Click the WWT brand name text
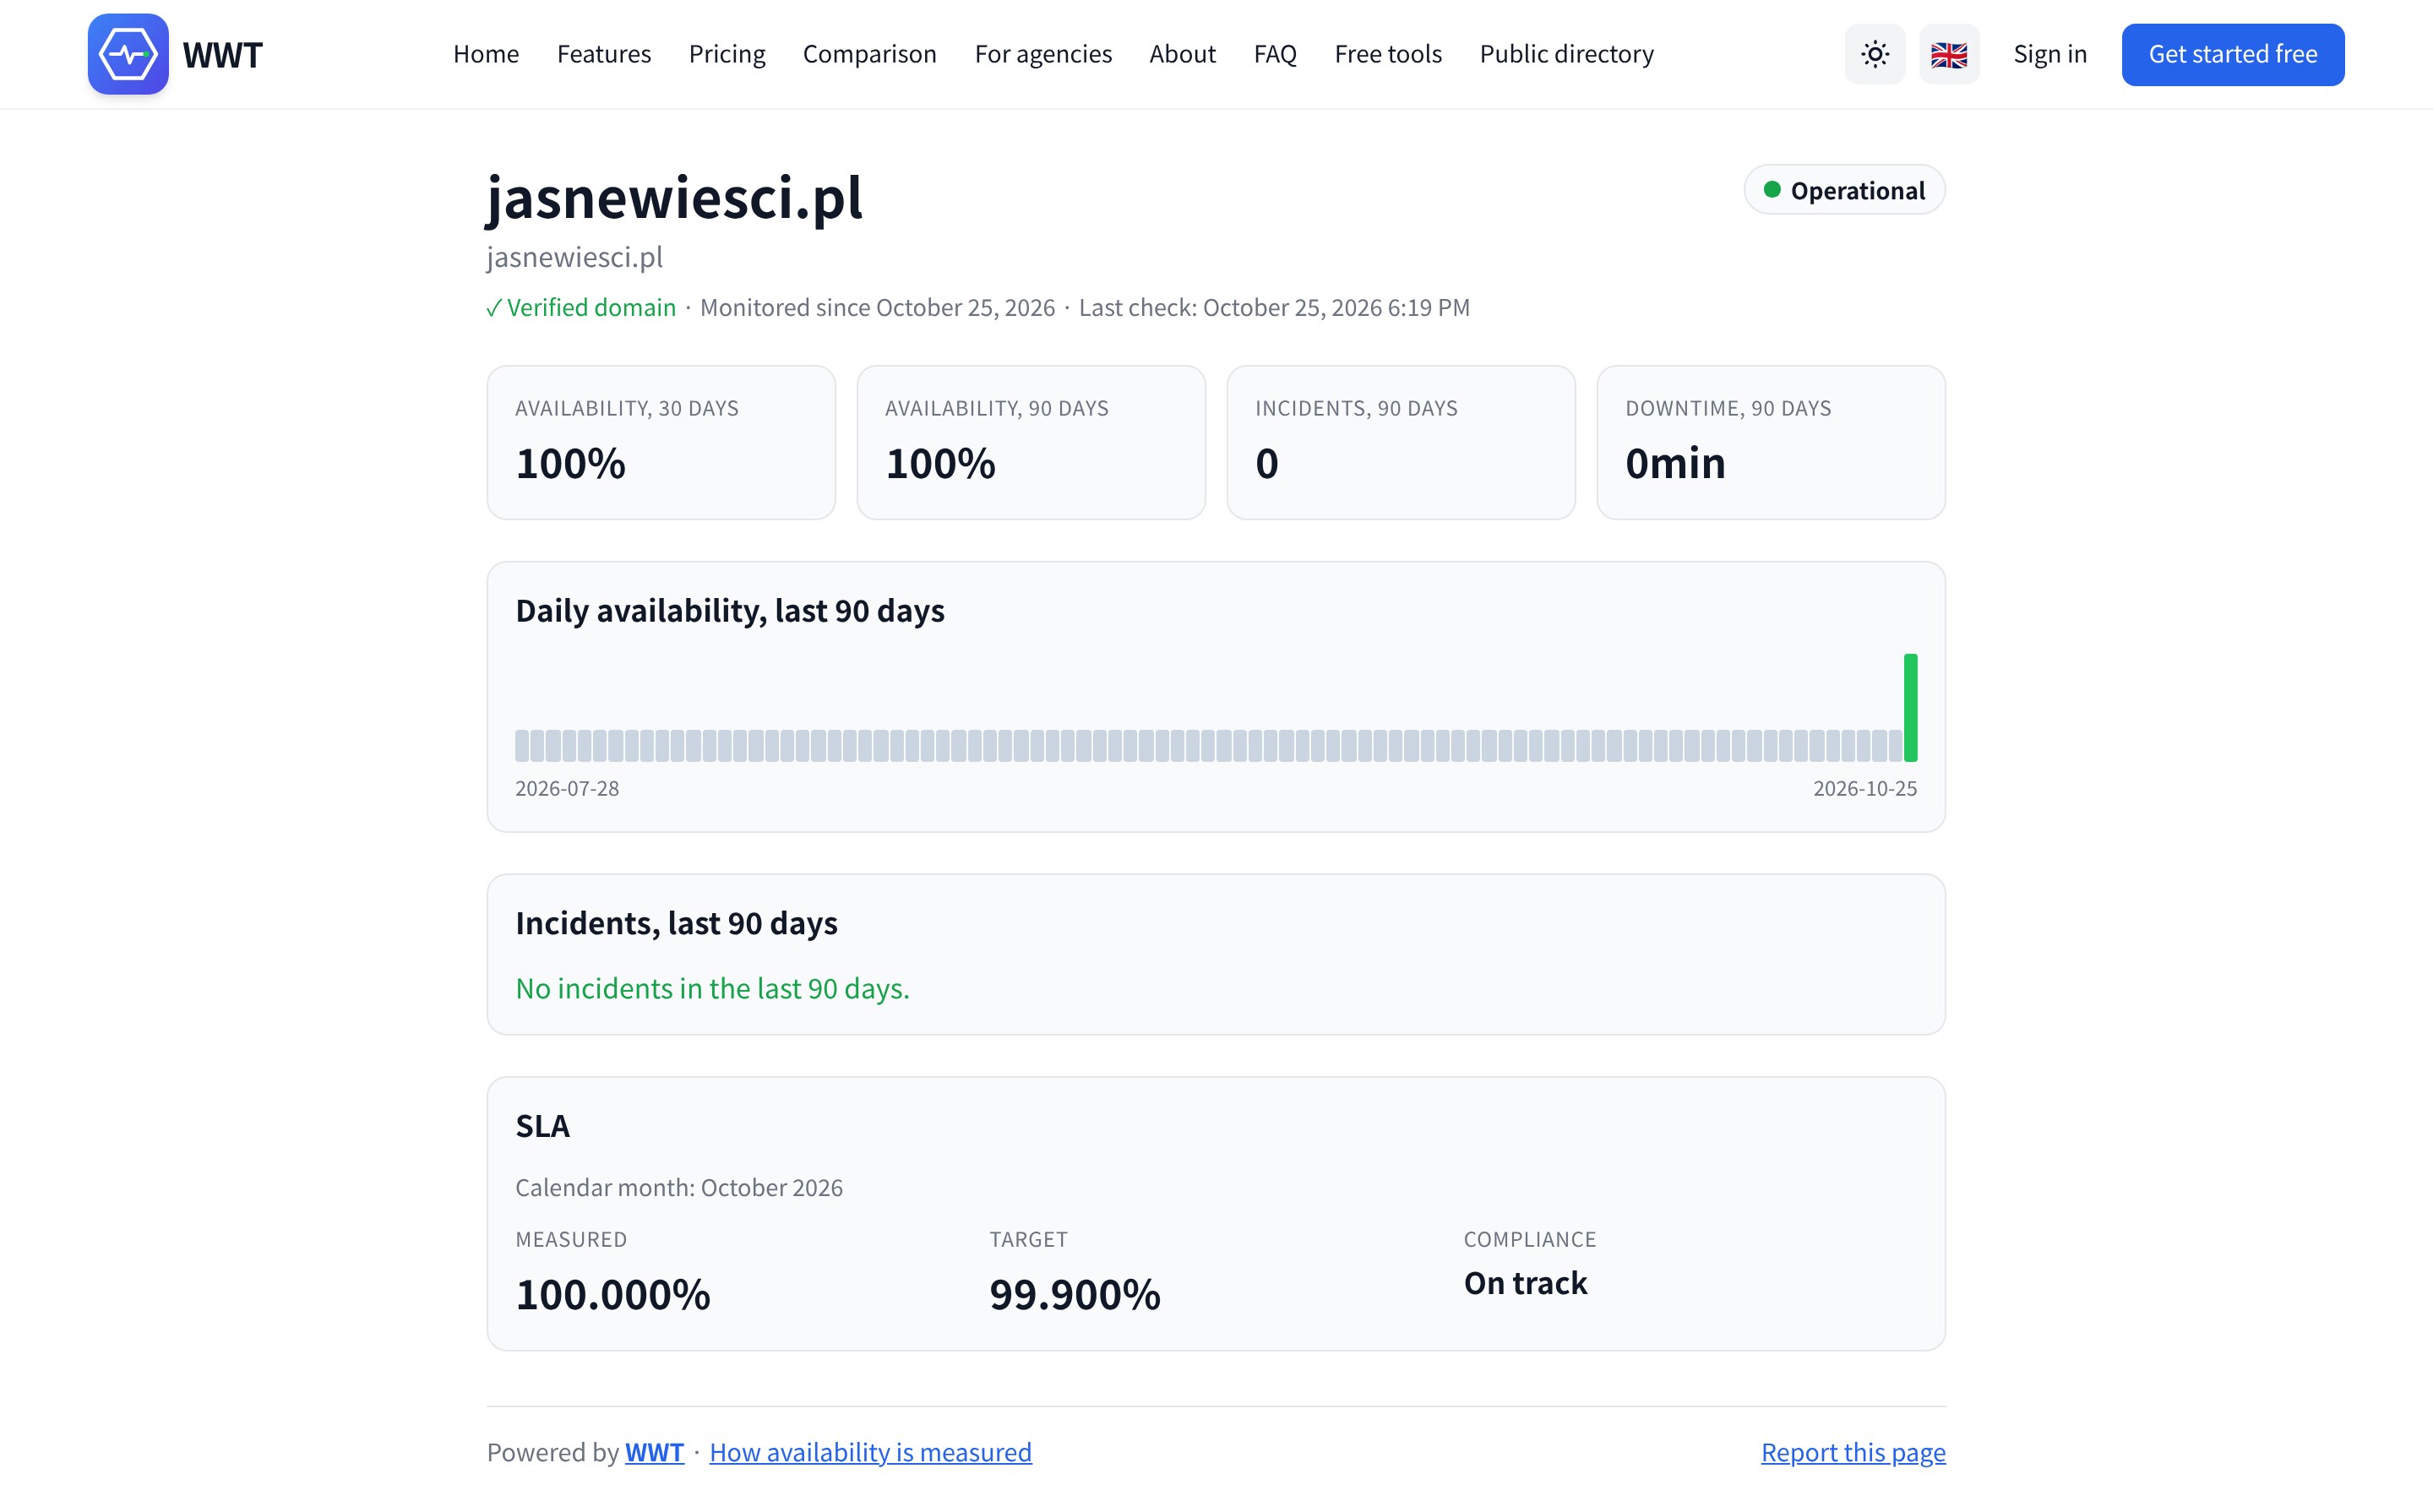Screen dimensions: 2433x1512 (x=223, y=55)
